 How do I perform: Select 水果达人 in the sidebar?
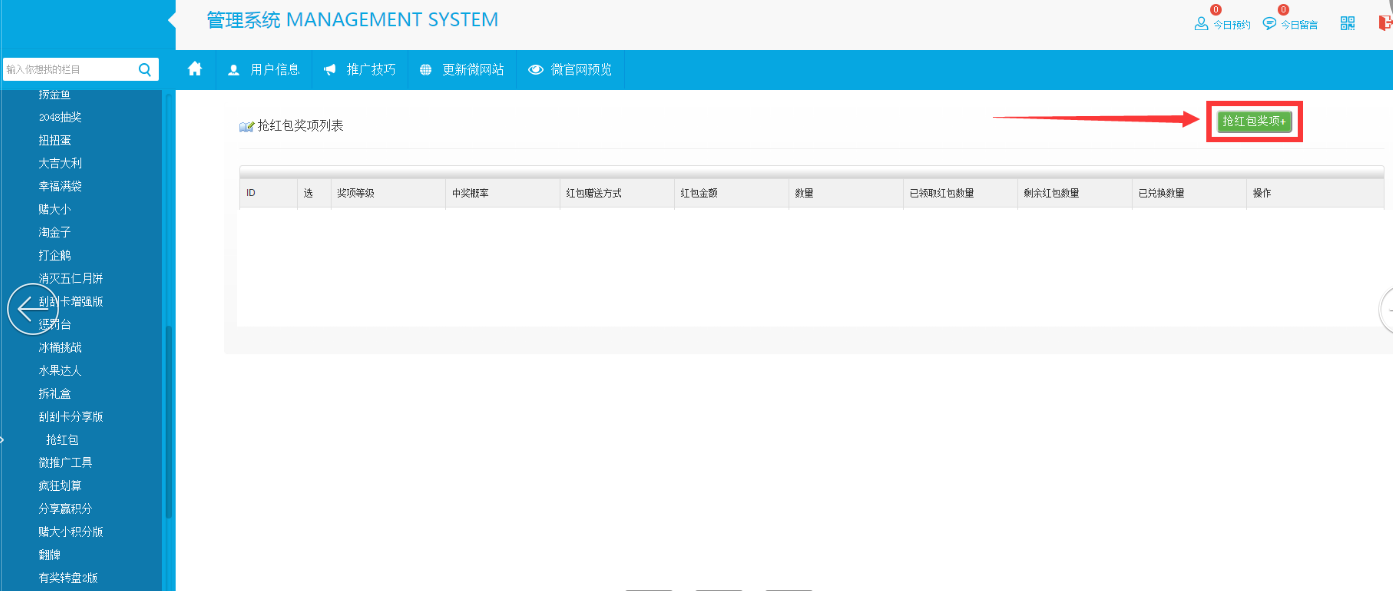click(x=60, y=371)
